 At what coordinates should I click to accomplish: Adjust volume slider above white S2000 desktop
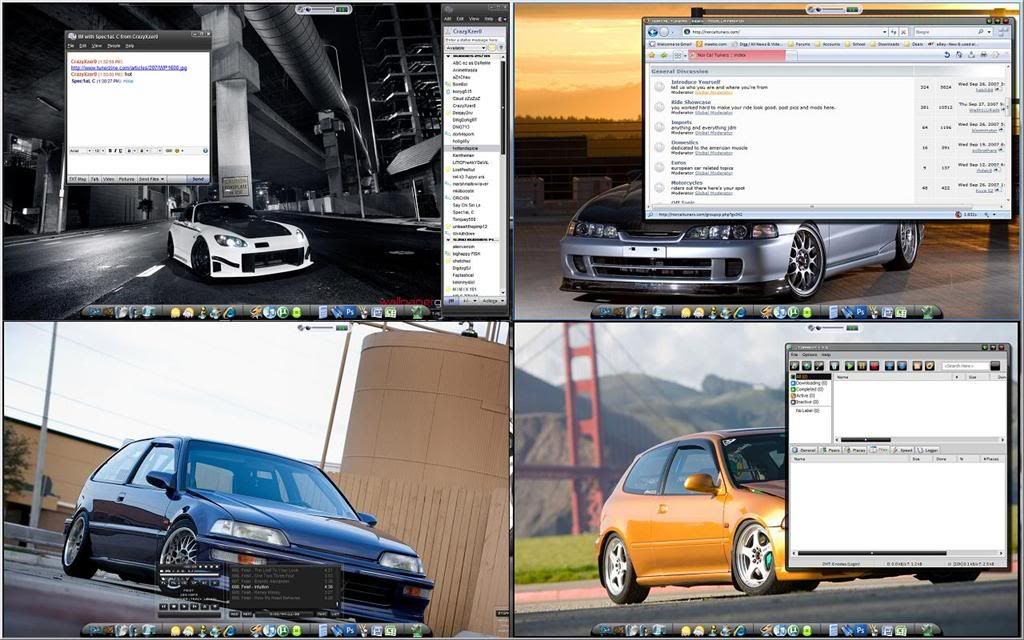point(321,9)
